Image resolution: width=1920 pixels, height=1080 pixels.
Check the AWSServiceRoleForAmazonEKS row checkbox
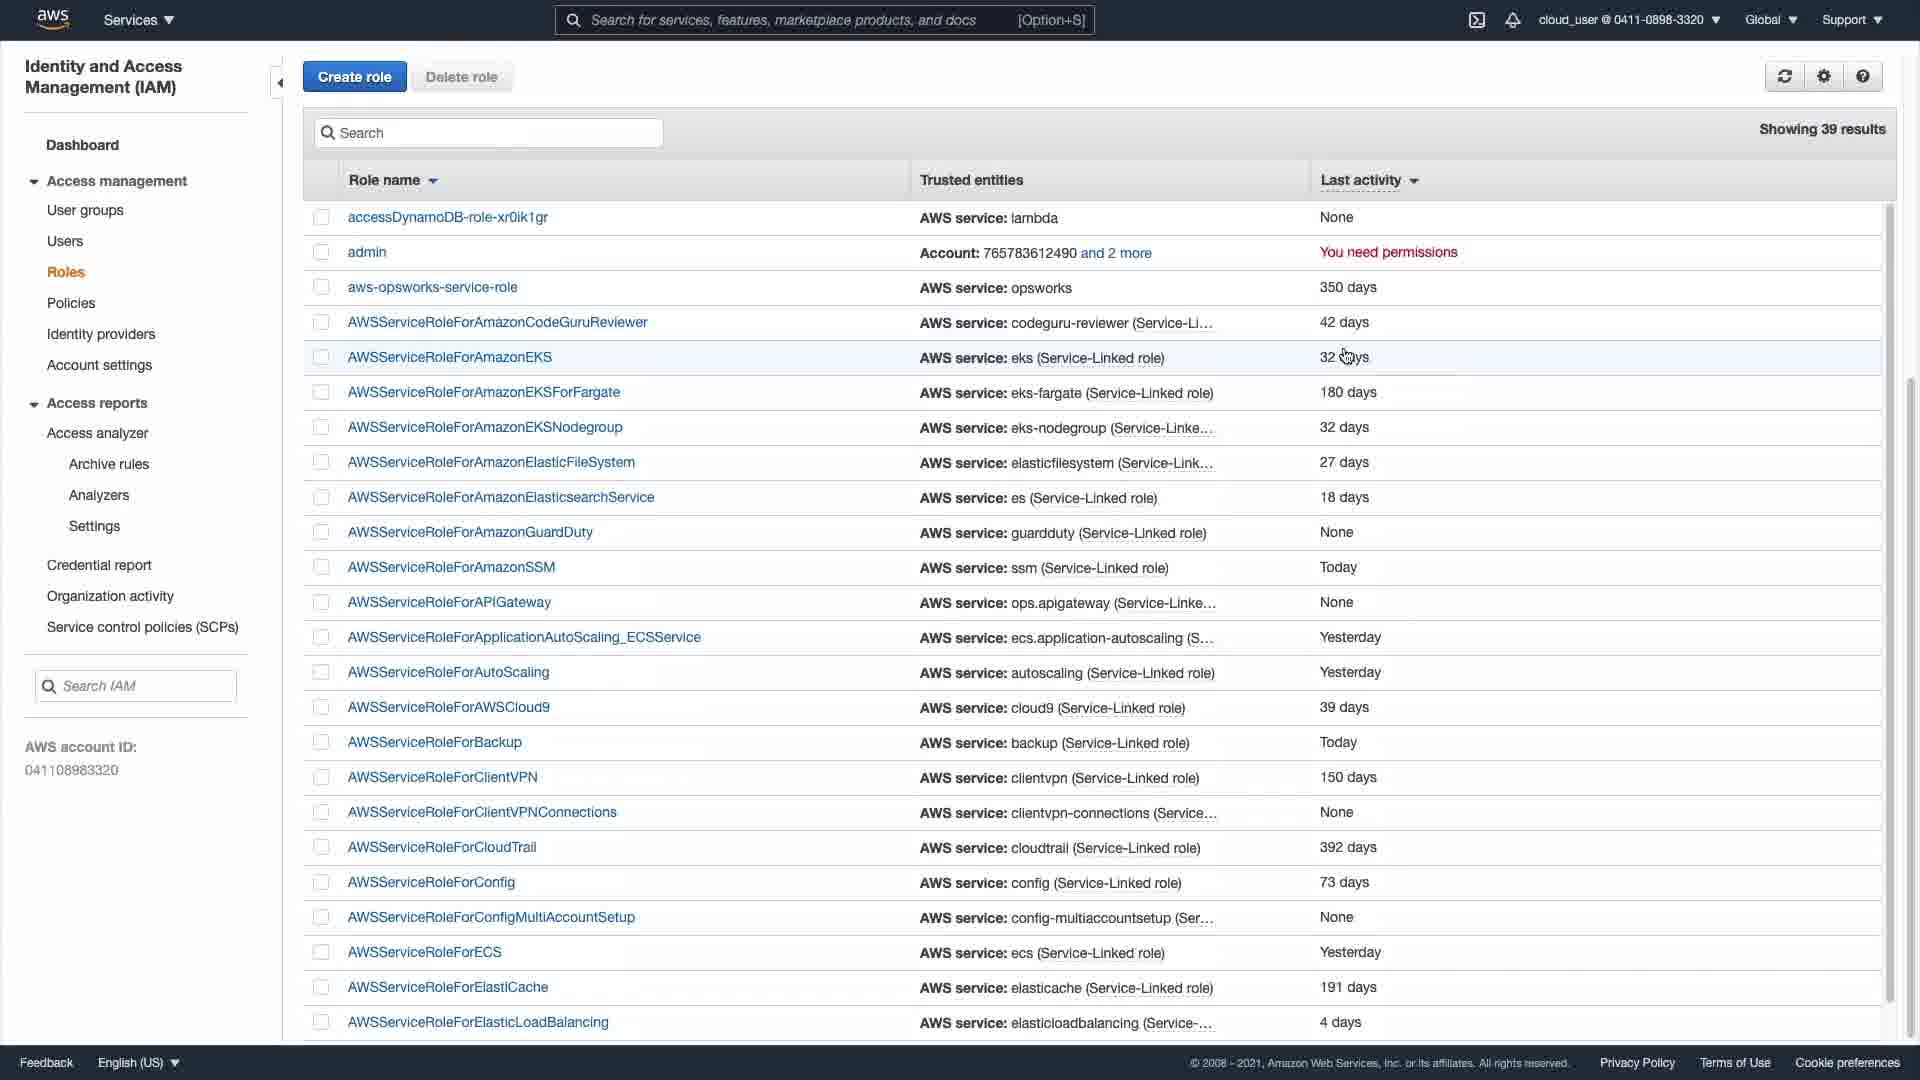pos(321,358)
